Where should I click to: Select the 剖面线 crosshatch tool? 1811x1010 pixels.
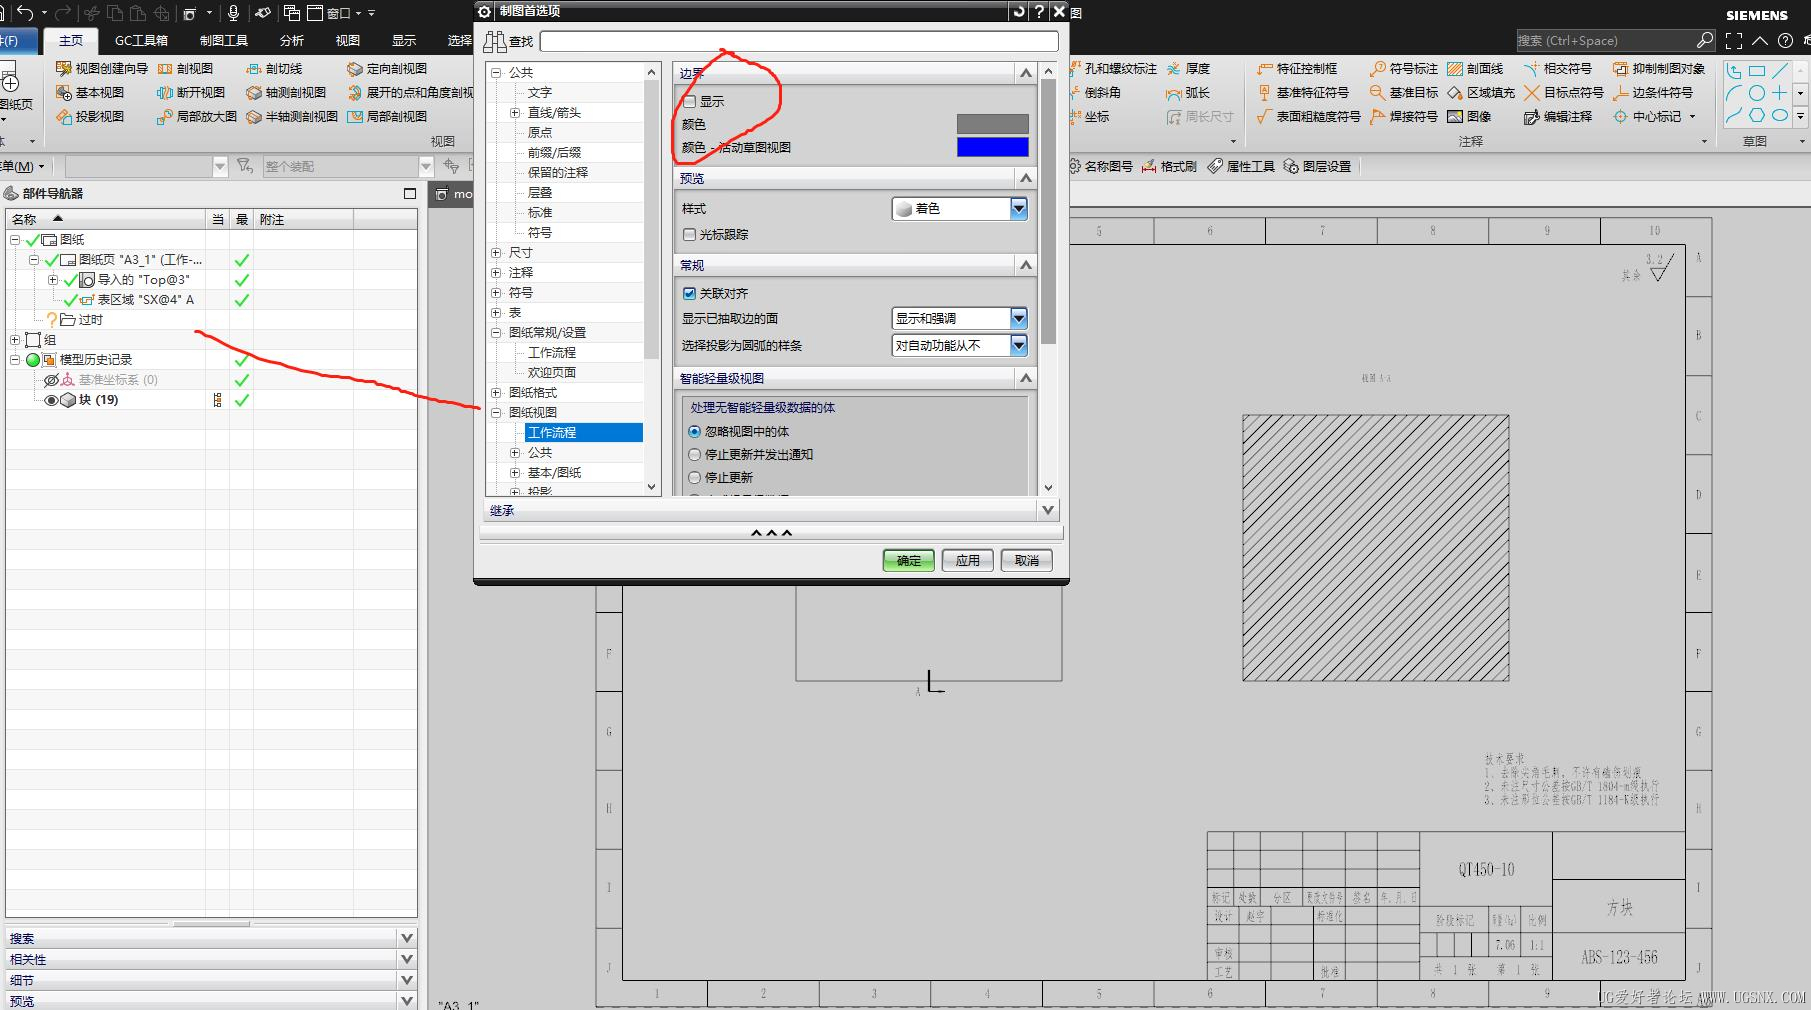[1475, 68]
